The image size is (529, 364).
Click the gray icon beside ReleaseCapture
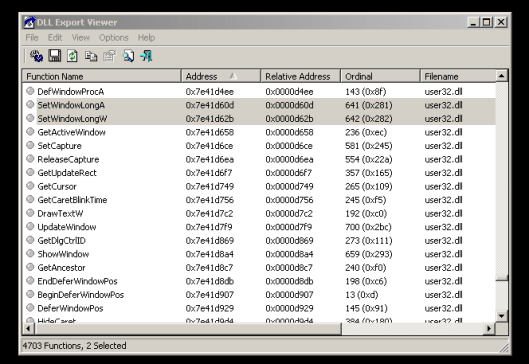click(x=30, y=159)
